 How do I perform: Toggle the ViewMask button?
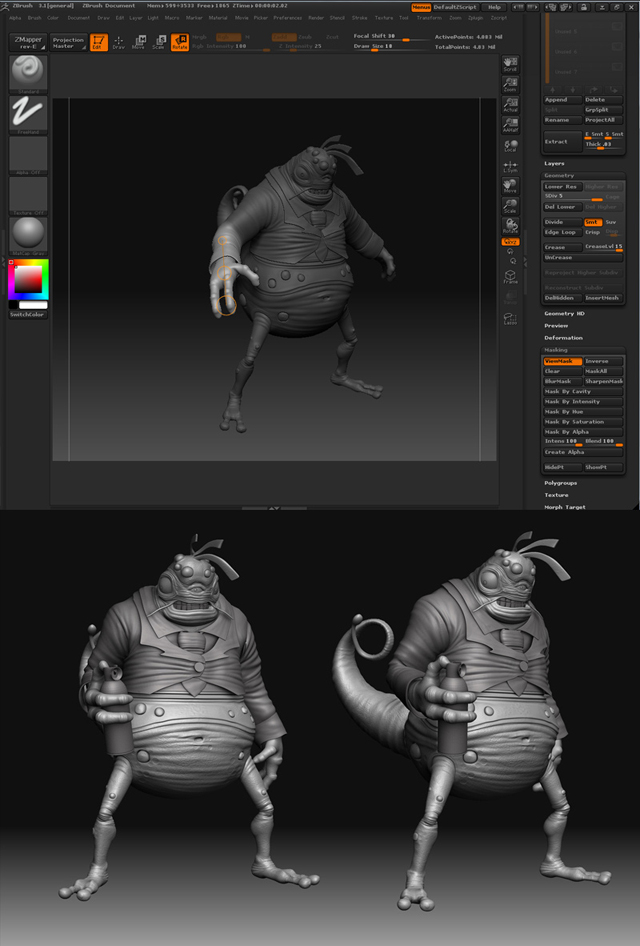(x=562, y=361)
